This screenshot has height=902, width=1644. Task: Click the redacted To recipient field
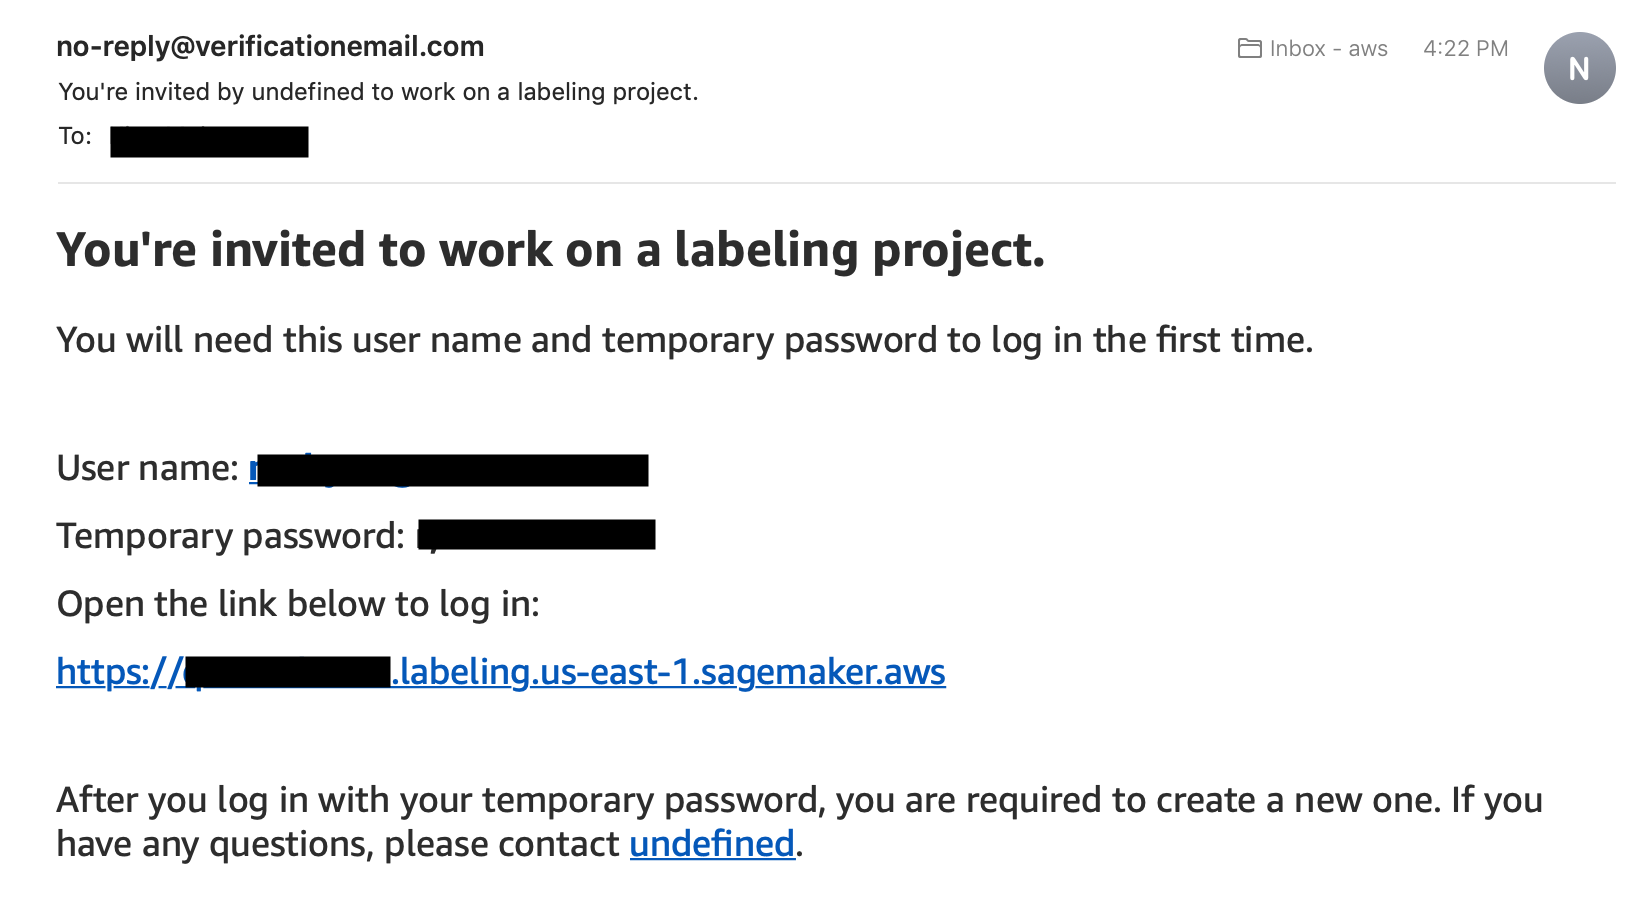209,141
